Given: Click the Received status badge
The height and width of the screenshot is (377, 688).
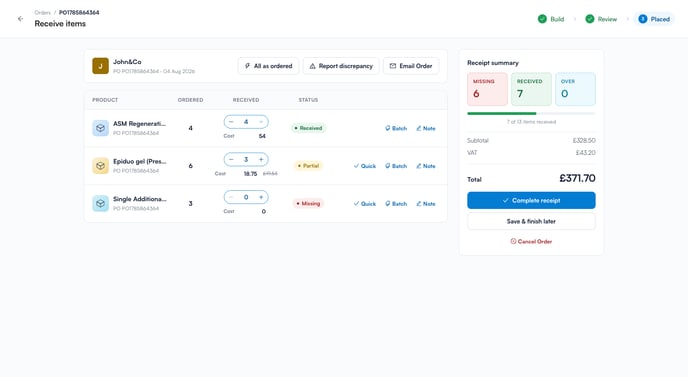Looking at the screenshot, I should (308, 128).
